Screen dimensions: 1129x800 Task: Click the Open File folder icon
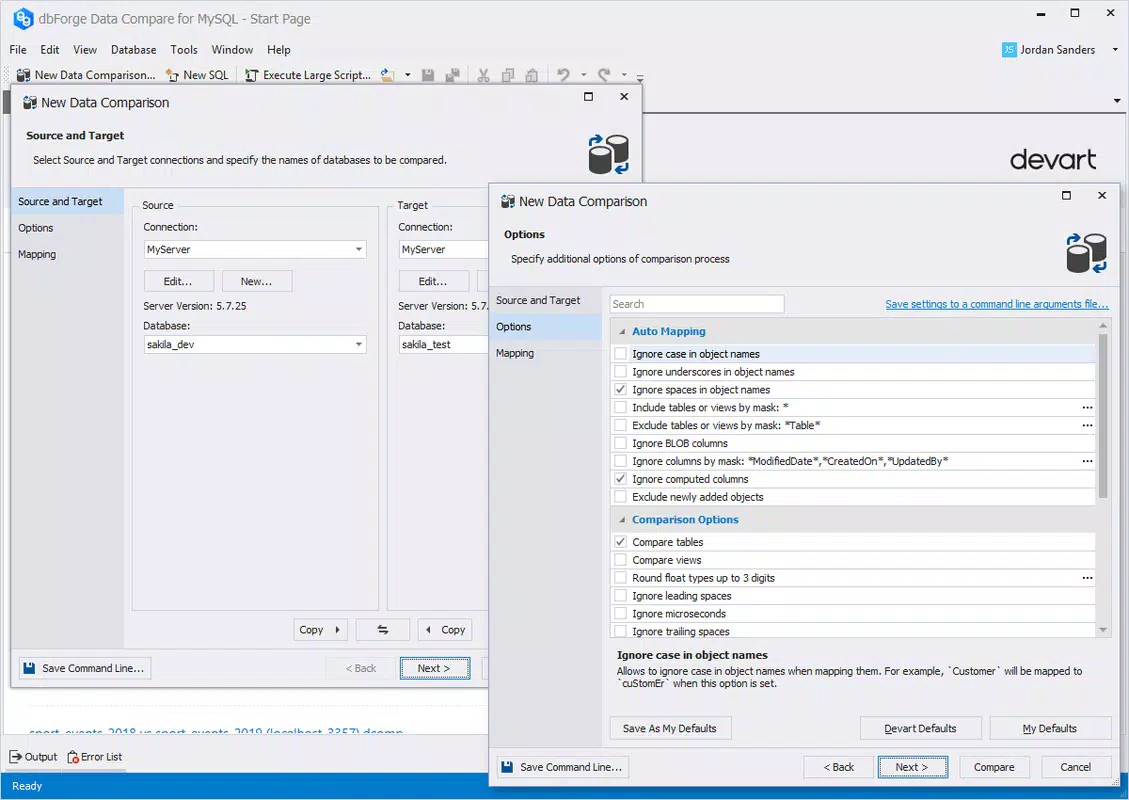(388, 75)
